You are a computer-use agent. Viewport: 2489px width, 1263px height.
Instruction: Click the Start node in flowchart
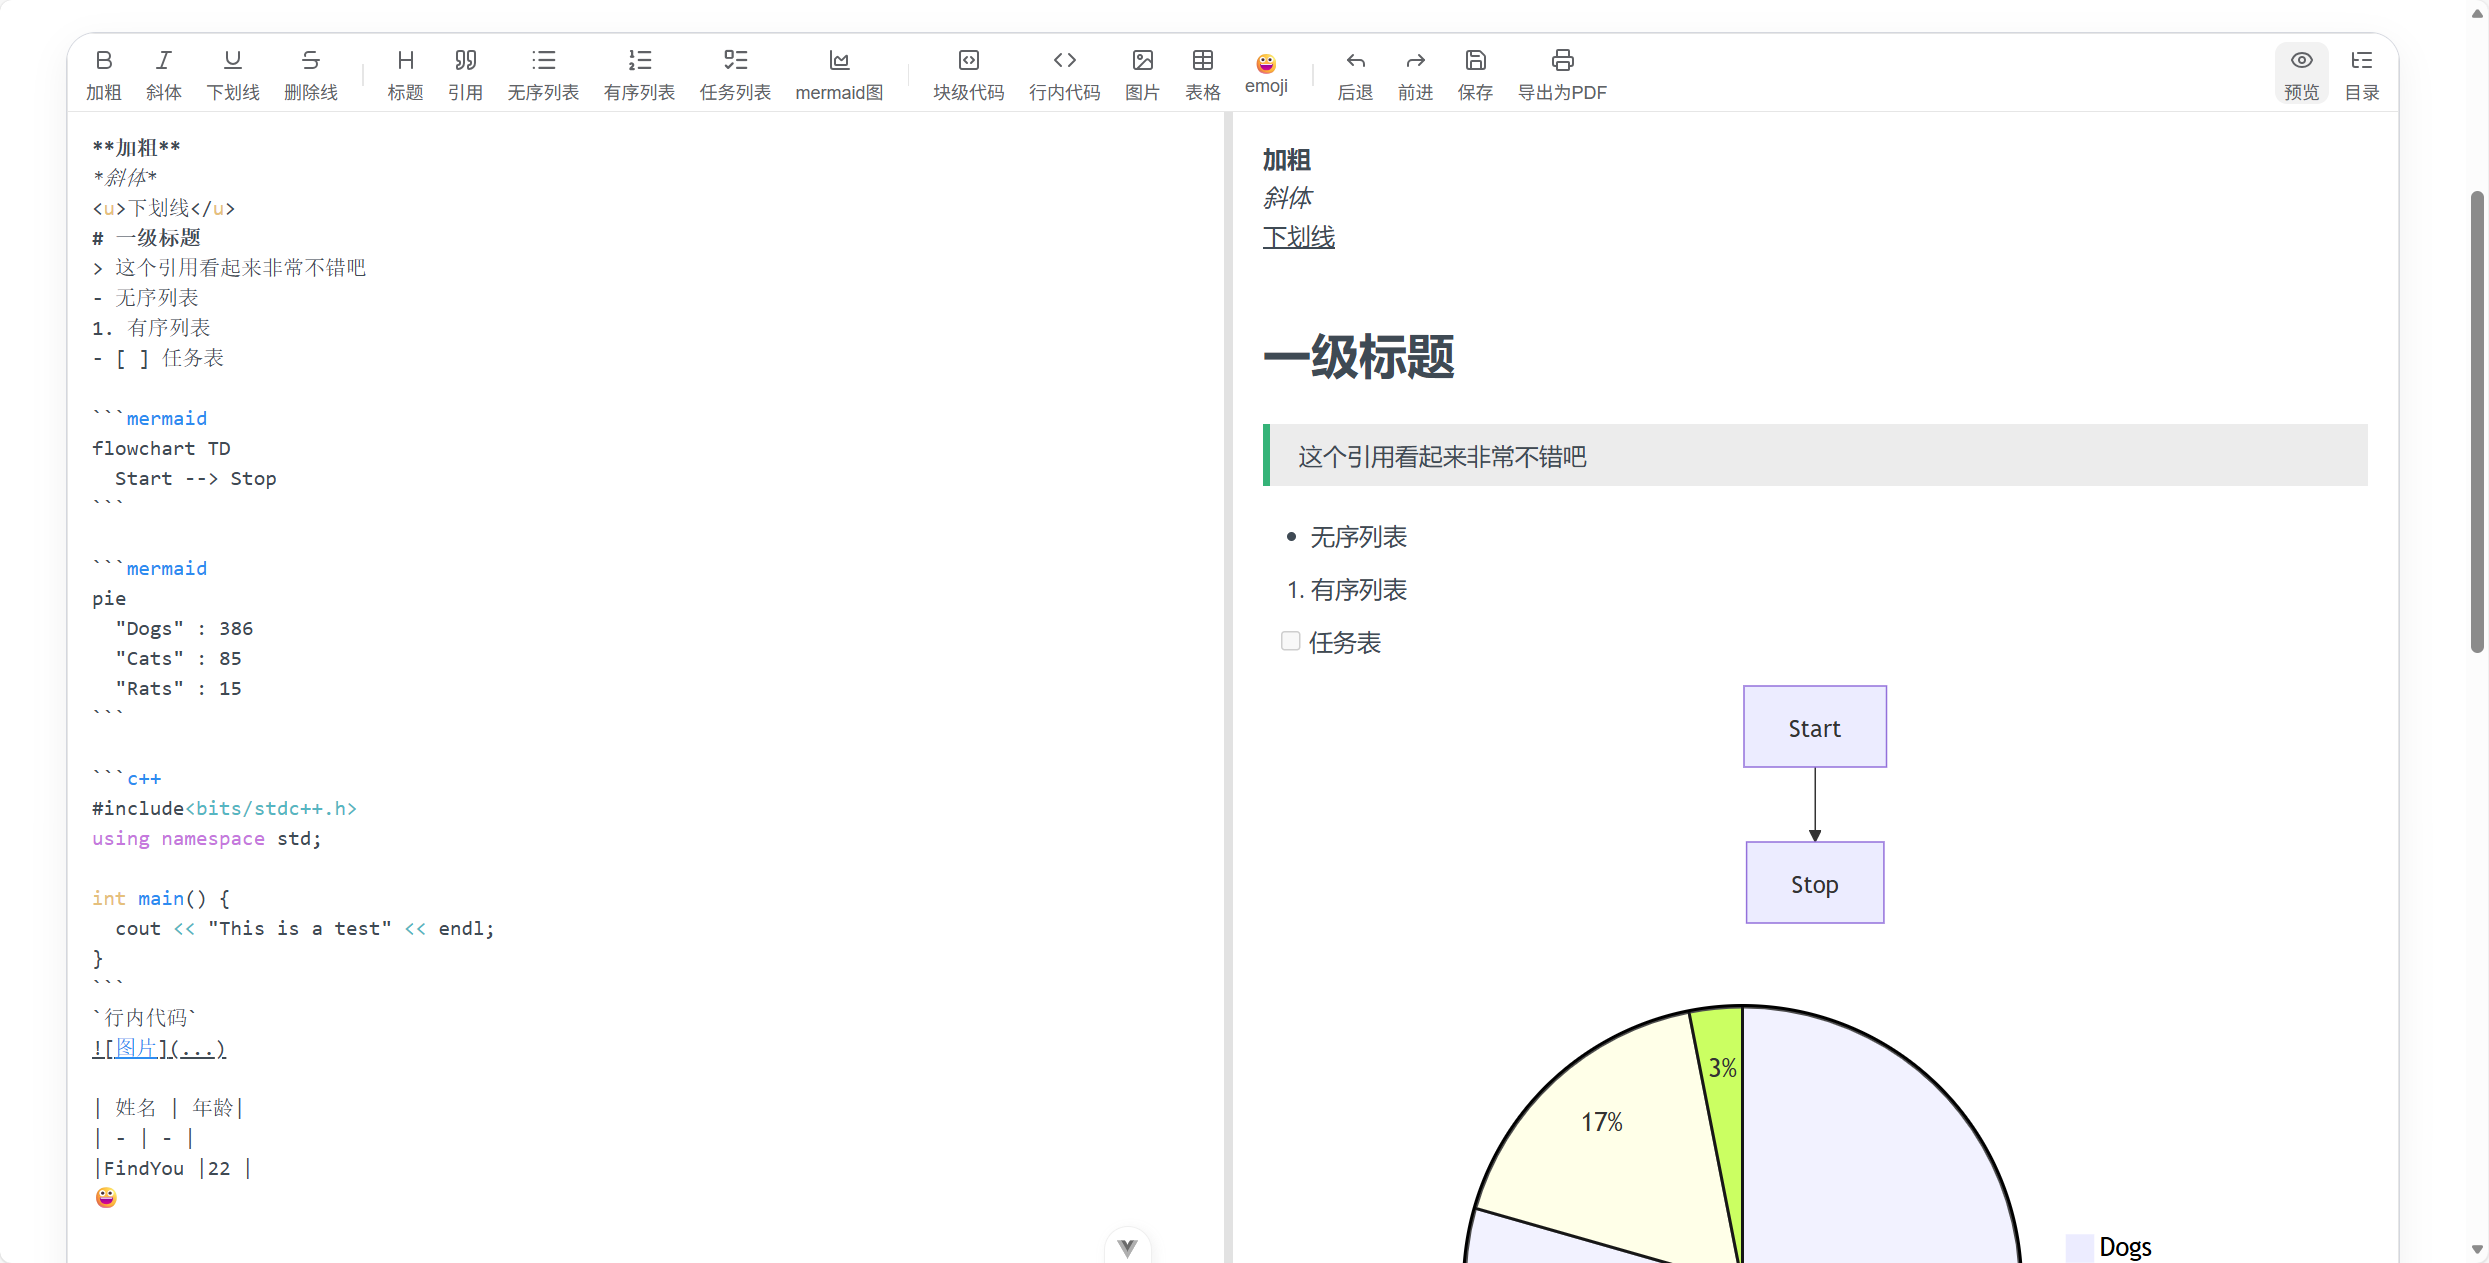(1814, 727)
